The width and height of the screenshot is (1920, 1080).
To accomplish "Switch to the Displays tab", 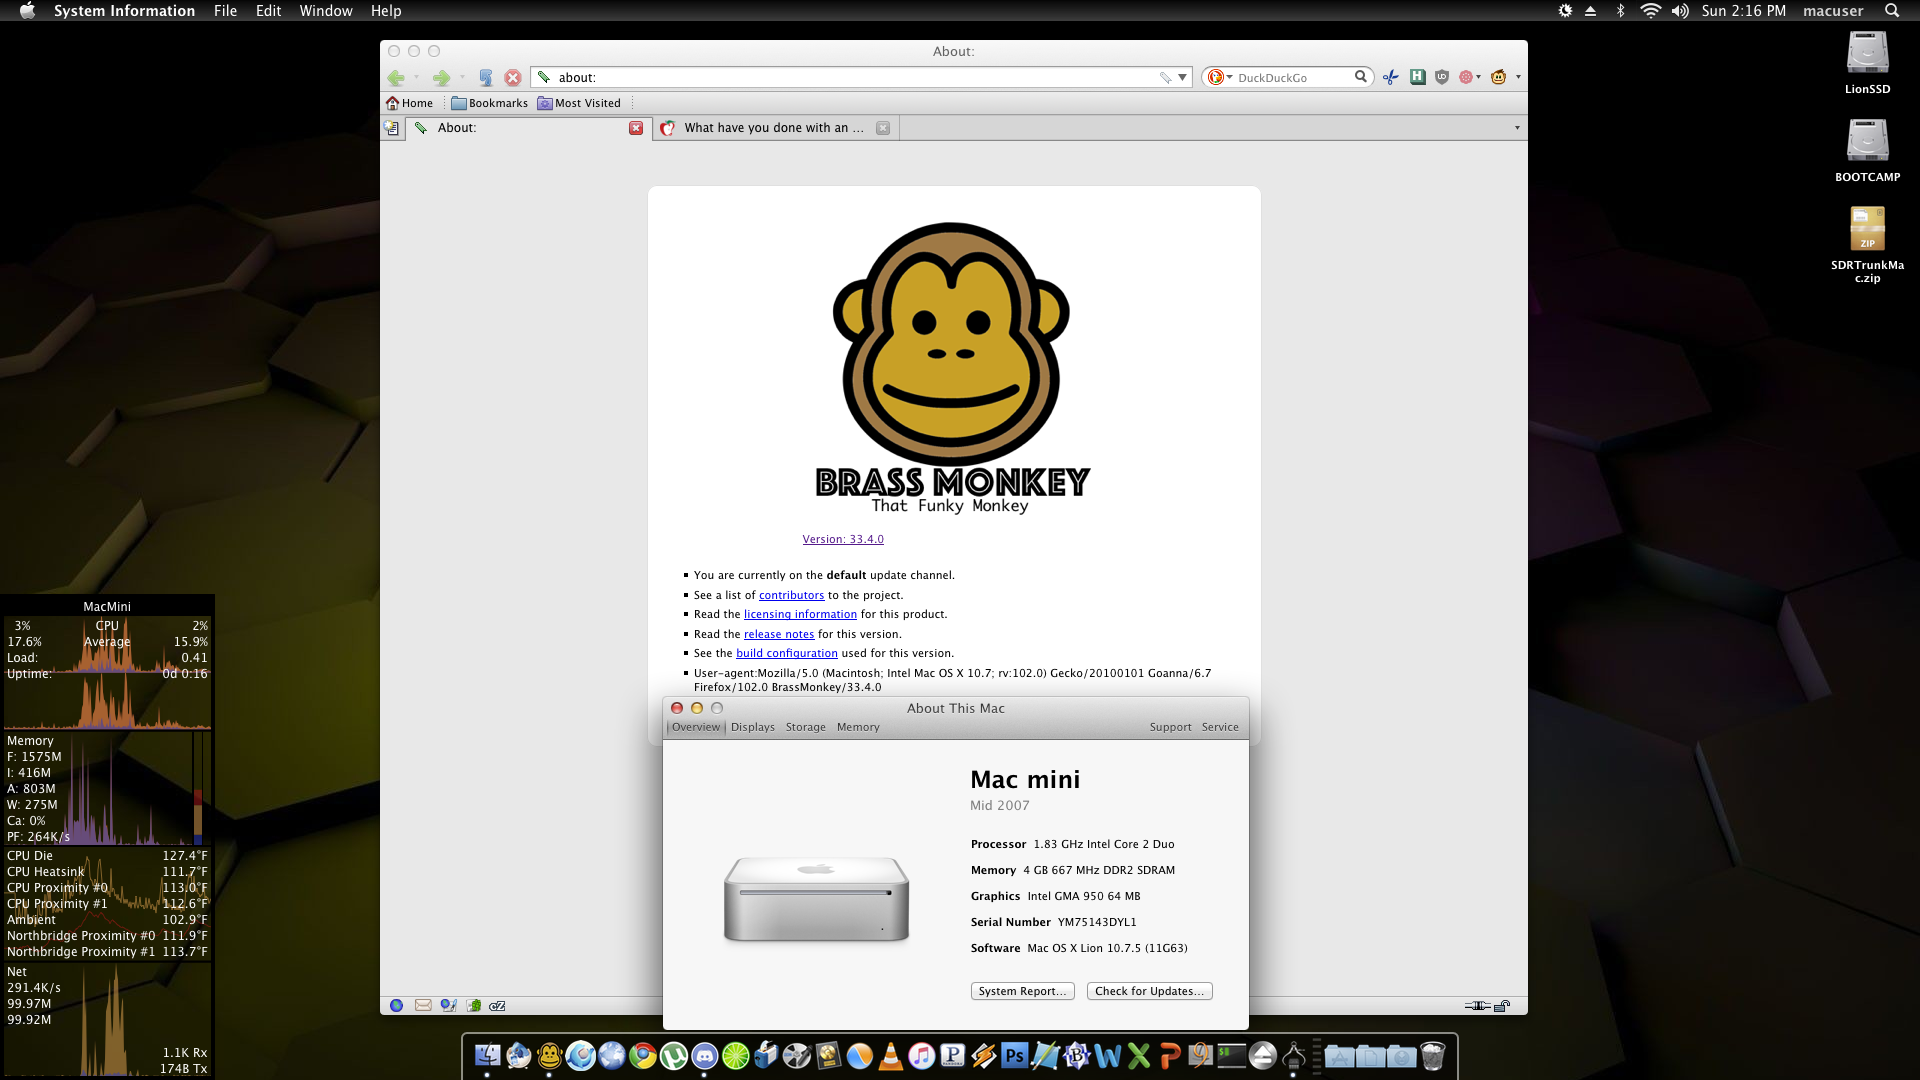I will (x=752, y=727).
